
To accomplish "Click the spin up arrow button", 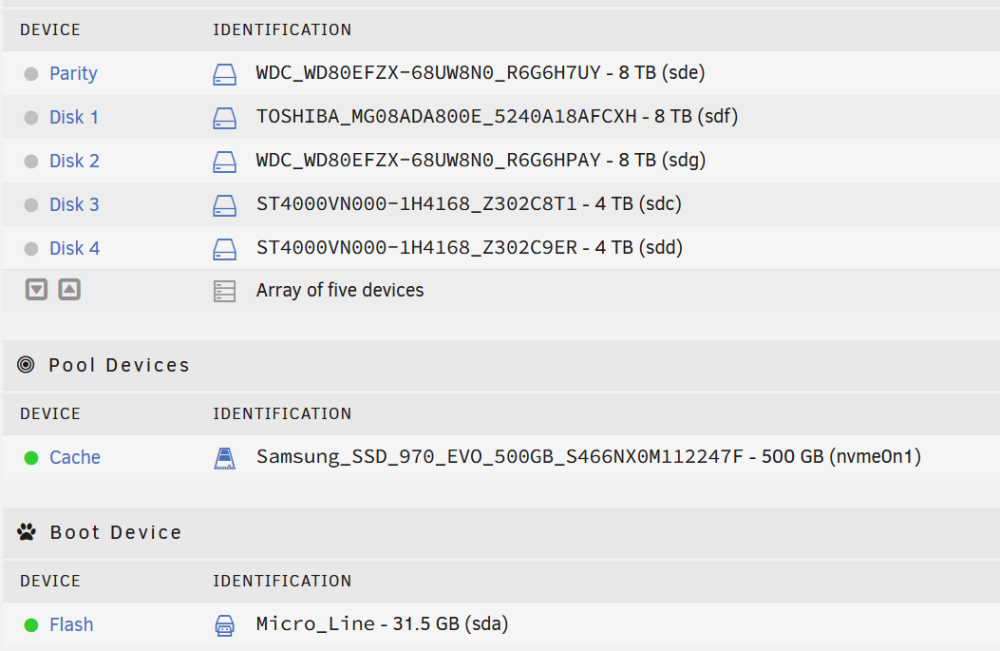I will pyautogui.click(x=70, y=289).
